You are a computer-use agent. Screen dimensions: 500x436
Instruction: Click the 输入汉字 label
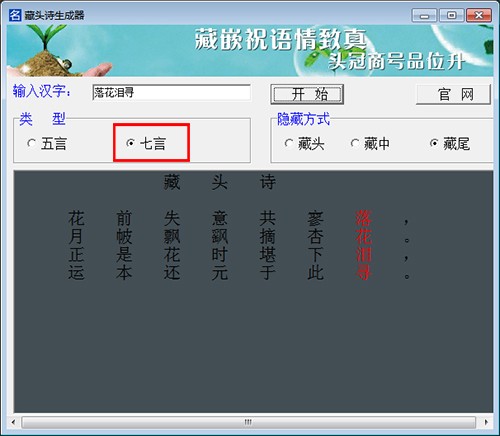(x=42, y=91)
